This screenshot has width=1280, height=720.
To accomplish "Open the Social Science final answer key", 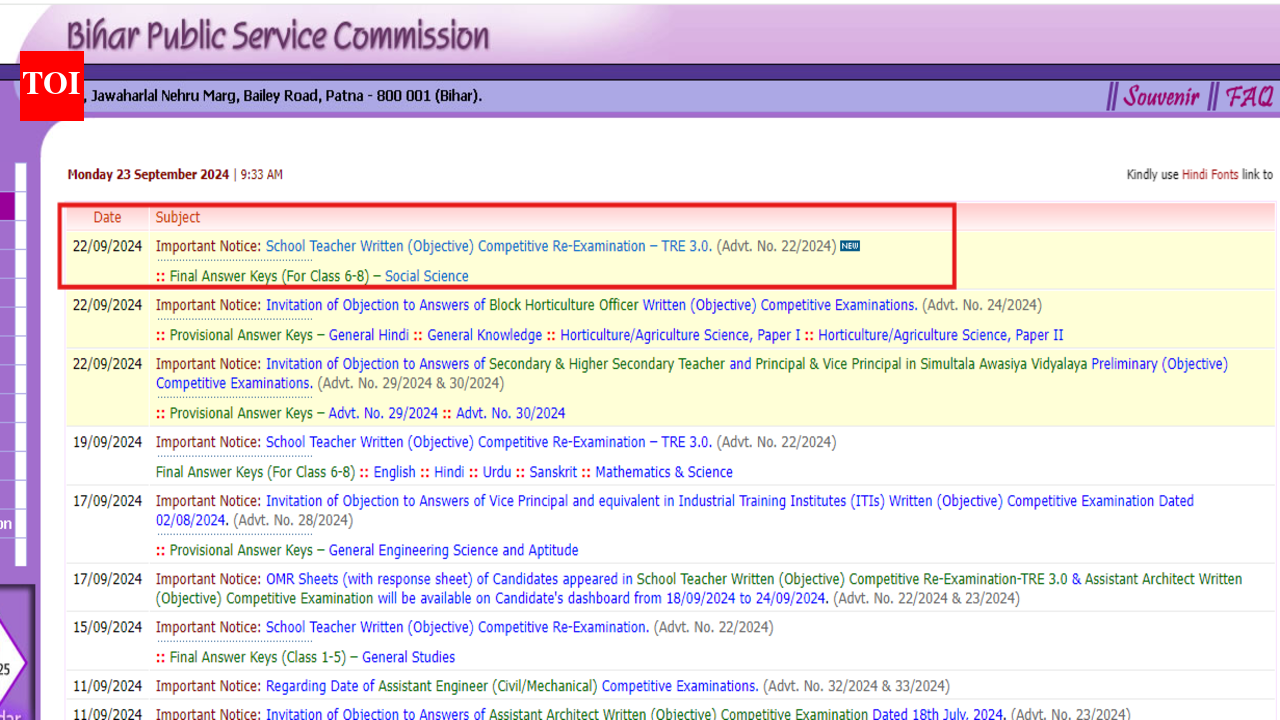I will 426,276.
